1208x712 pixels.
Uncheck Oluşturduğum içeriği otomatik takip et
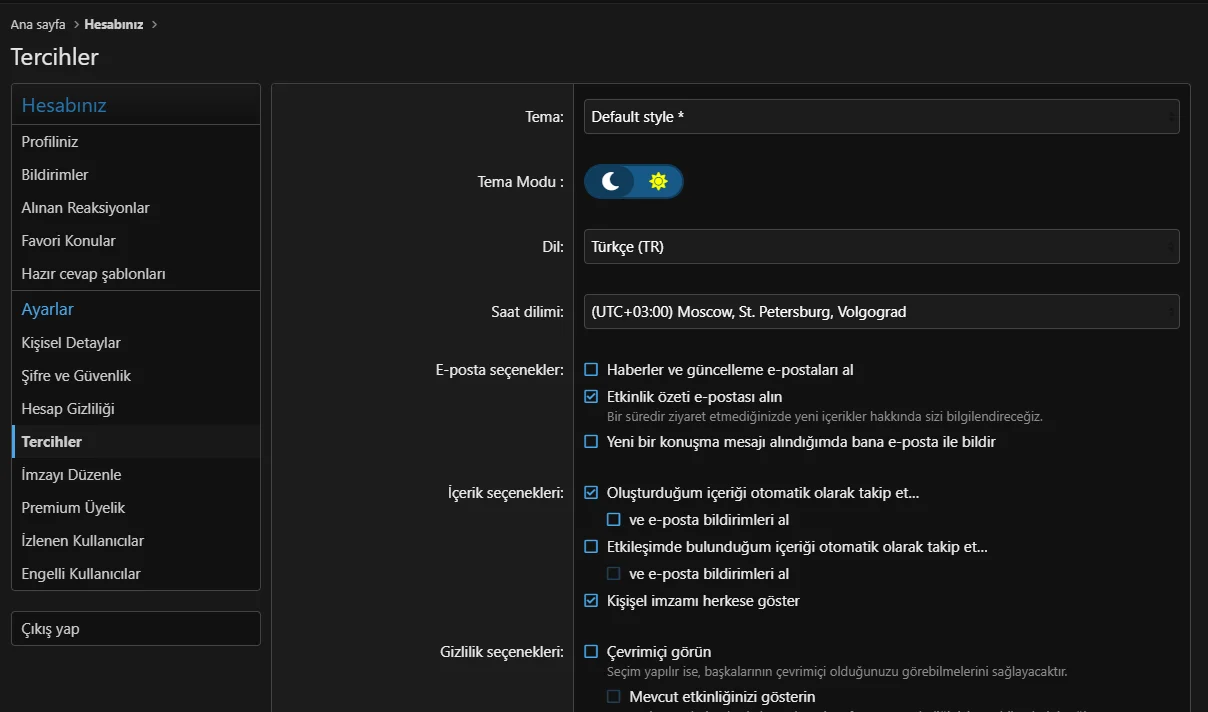click(592, 493)
